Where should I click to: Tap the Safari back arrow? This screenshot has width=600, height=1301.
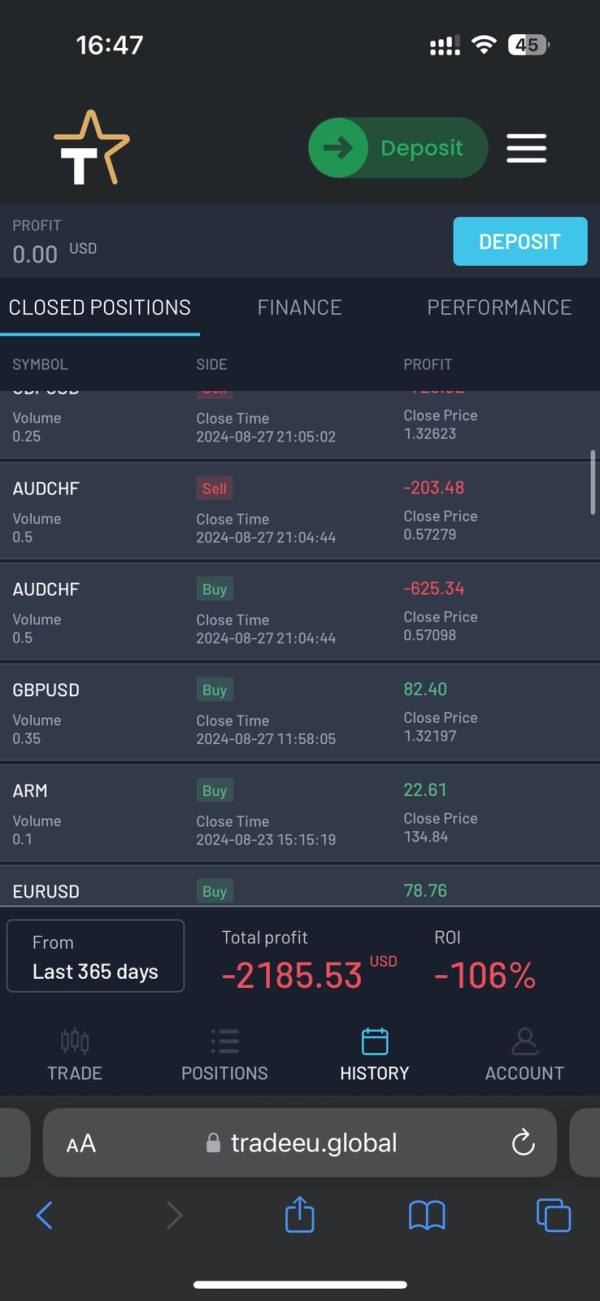click(x=44, y=1215)
